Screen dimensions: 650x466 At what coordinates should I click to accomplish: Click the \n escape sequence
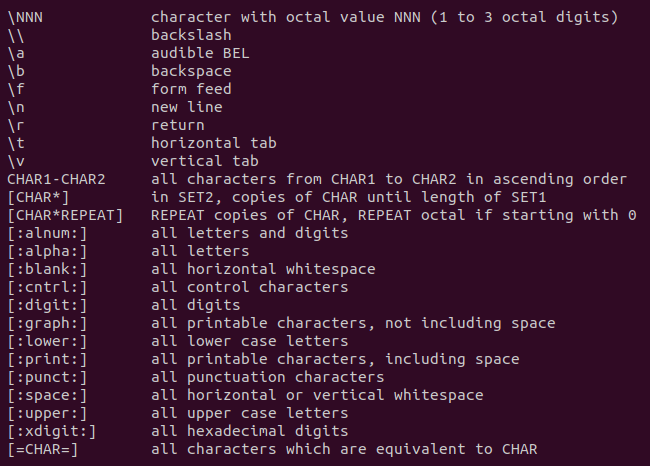(16, 107)
